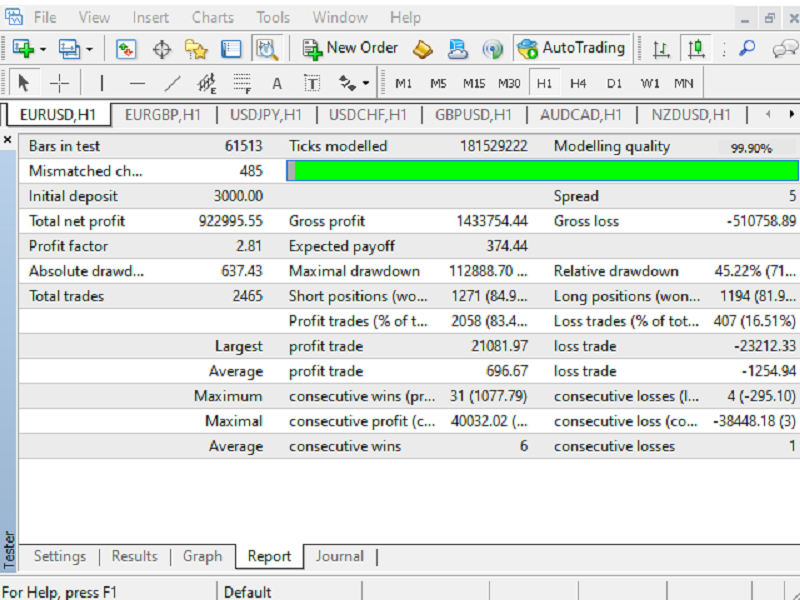The image size is (800, 600).
Task: Expand the new chart dropdown arrow
Action: click(43, 49)
